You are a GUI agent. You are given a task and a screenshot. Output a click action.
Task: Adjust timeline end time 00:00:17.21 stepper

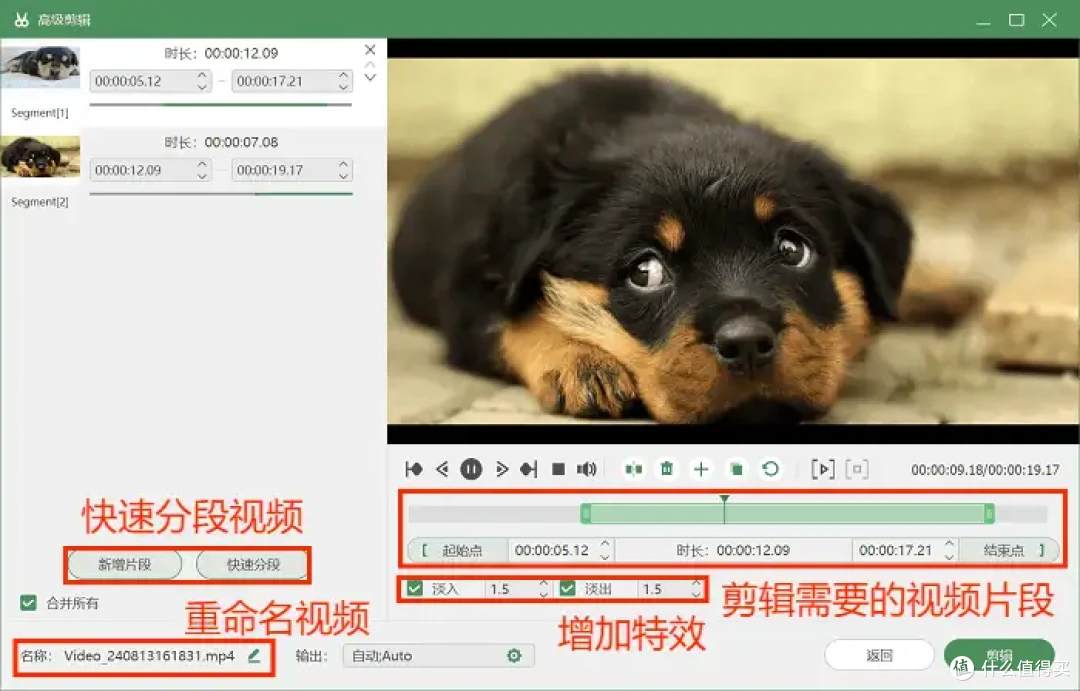pyautogui.click(x=949, y=550)
